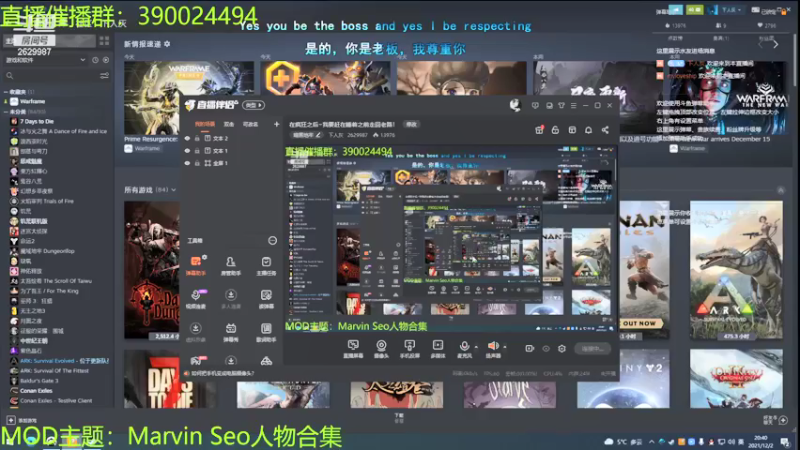The height and width of the screenshot is (450, 800).
Task: Click the bell notification icon in companion header
Action: pos(588,130)
